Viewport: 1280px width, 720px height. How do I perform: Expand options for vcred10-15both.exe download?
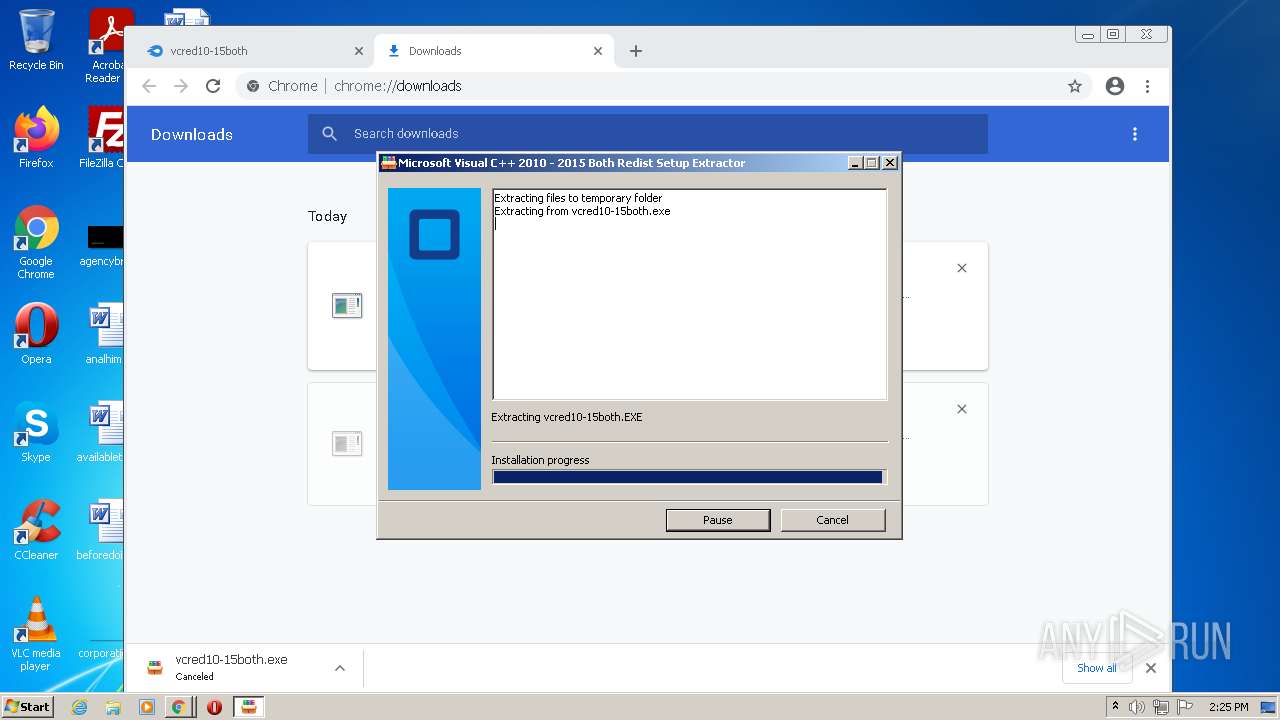(340, 668)
